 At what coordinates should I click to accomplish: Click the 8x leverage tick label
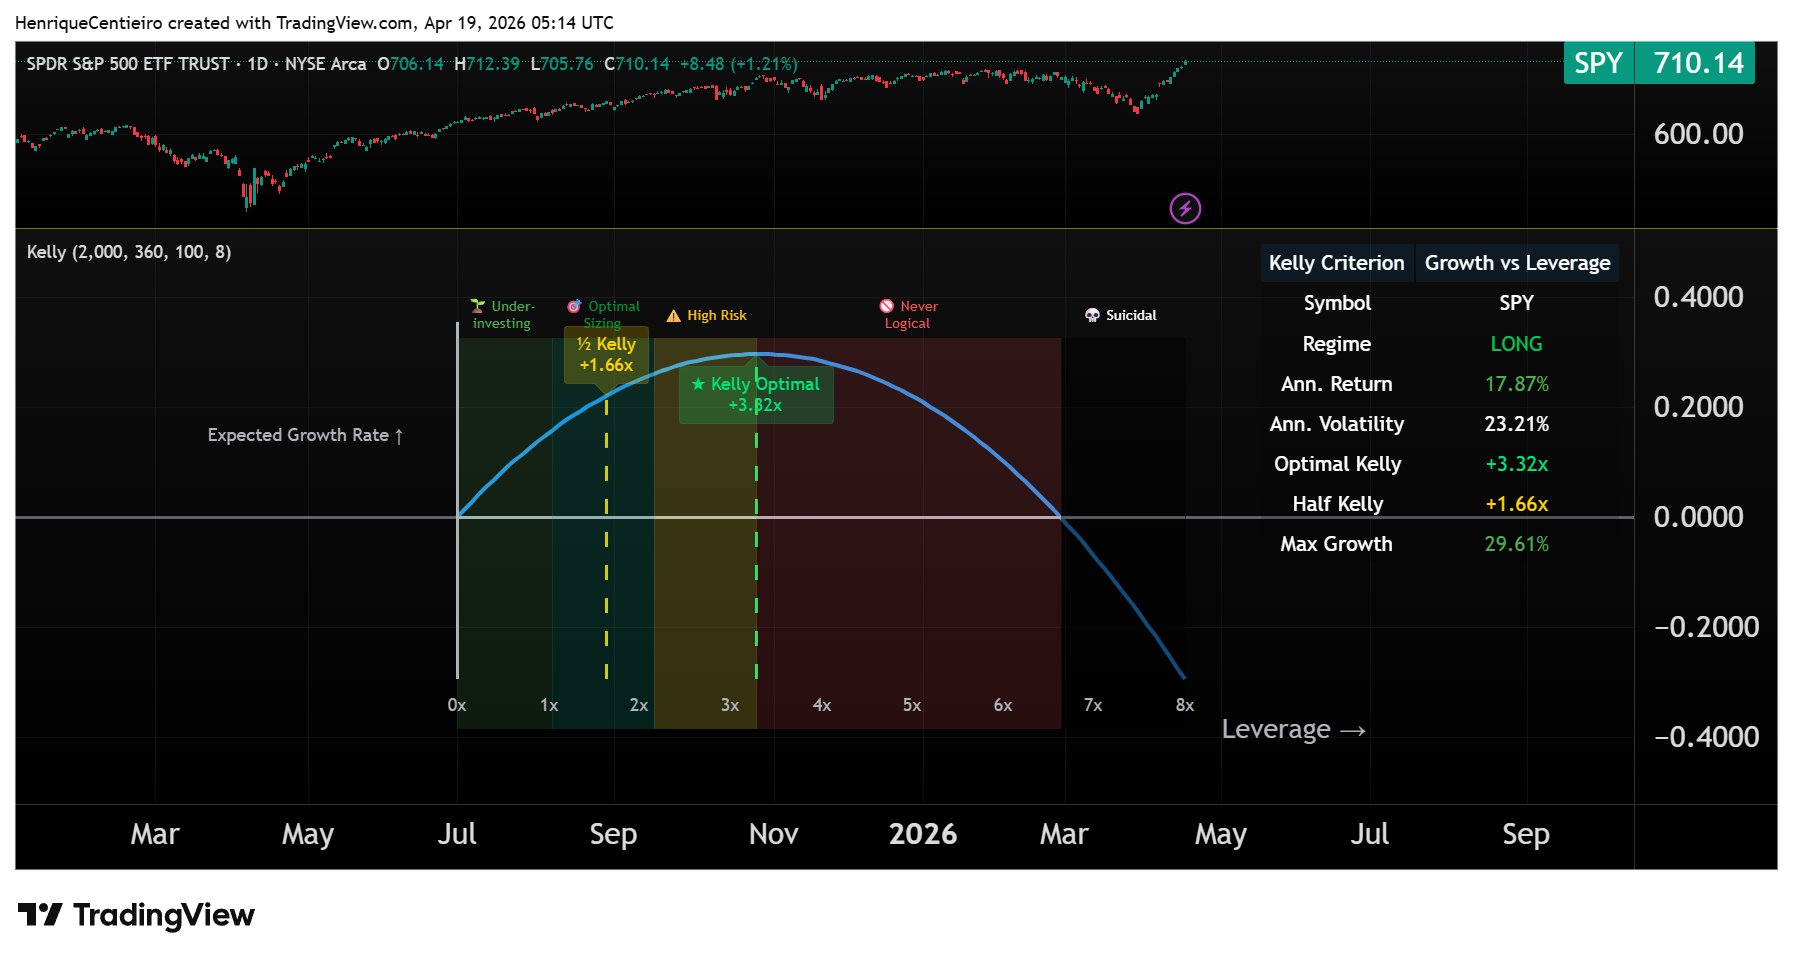point(1185,705)
